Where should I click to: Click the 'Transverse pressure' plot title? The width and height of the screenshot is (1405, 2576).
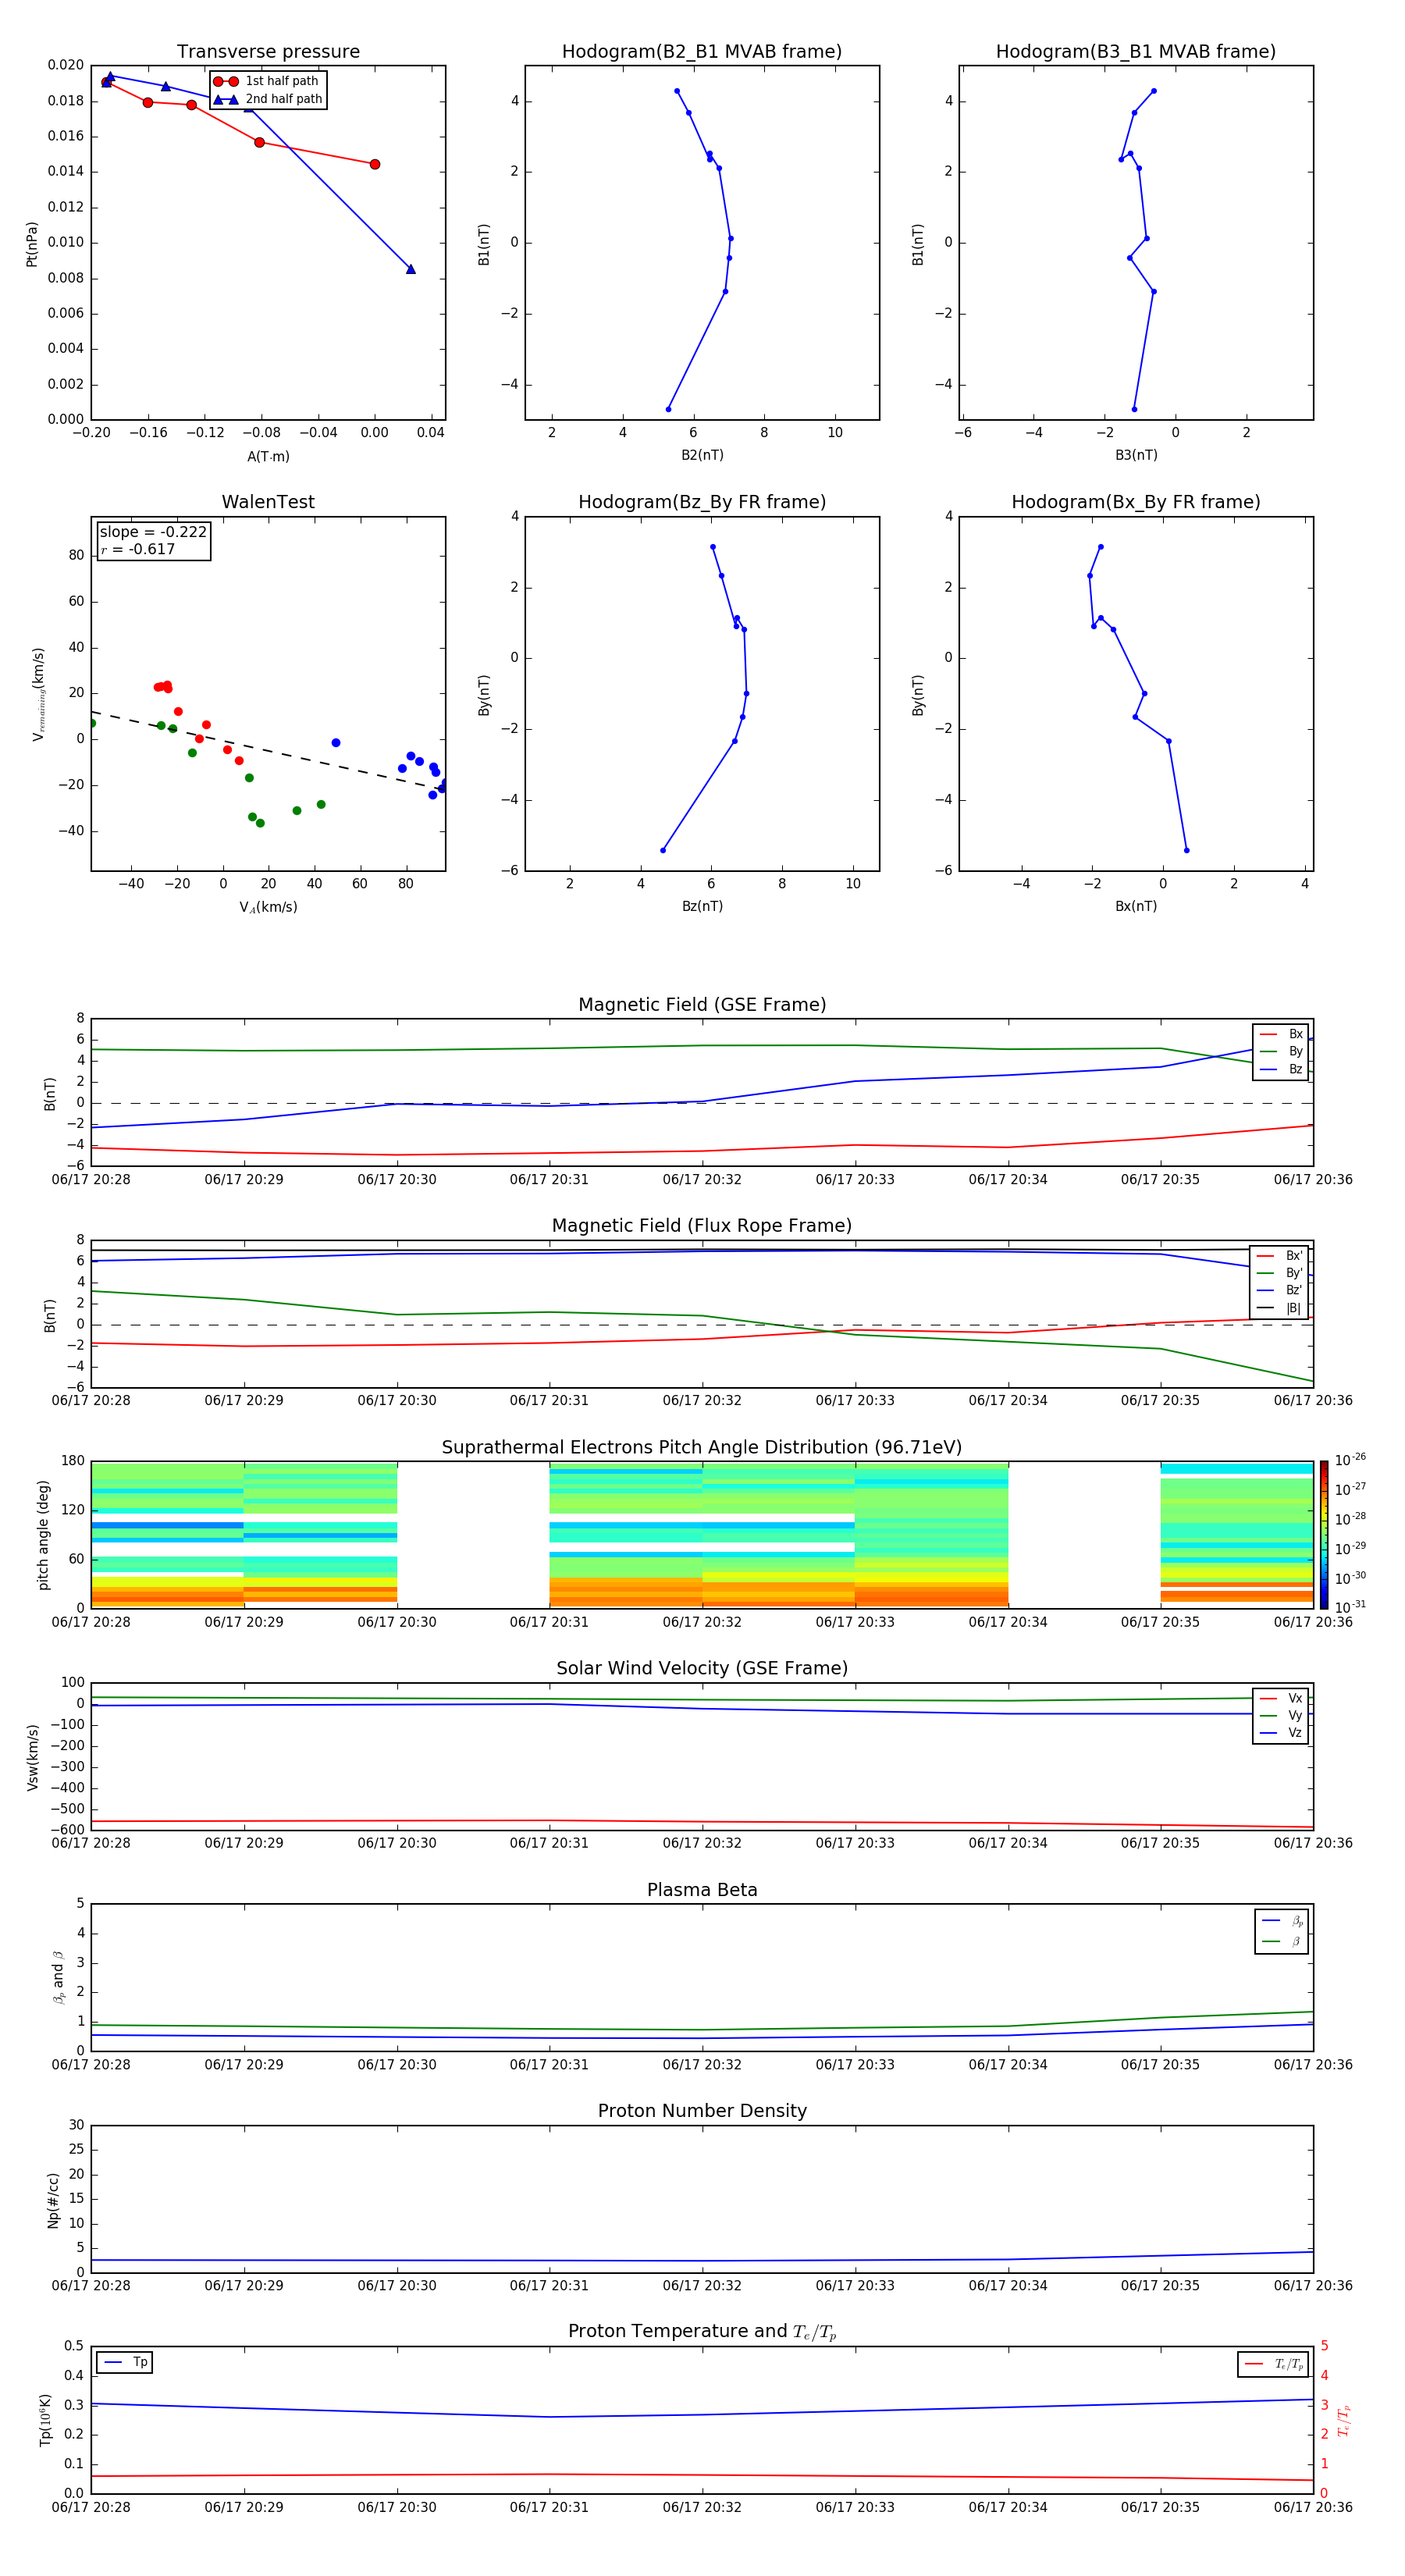pos(268,52)
